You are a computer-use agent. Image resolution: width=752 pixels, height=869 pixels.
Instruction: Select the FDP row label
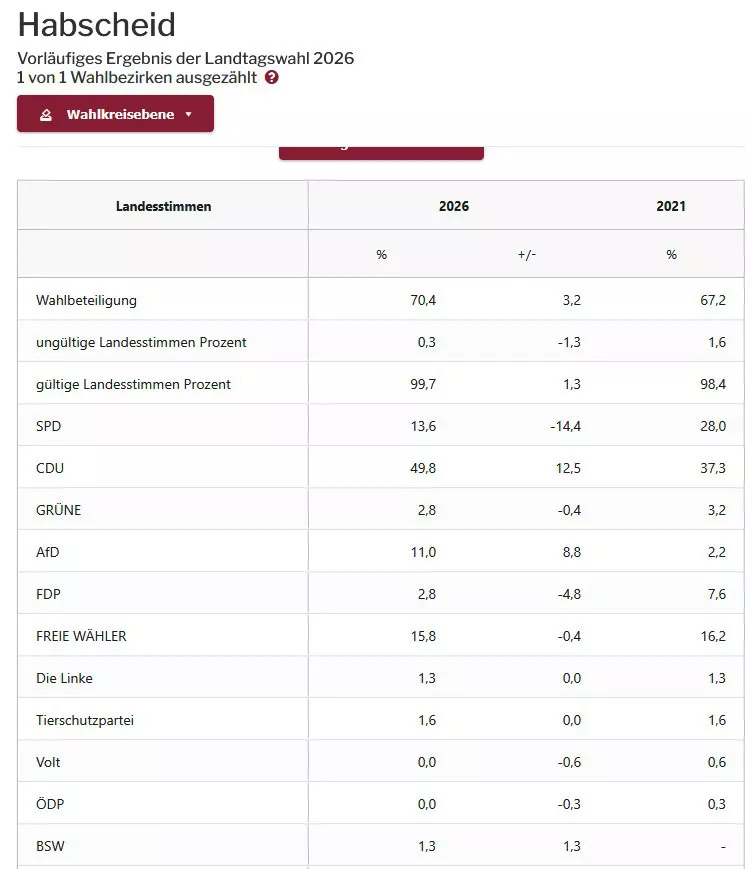click(x=48, y=594)
